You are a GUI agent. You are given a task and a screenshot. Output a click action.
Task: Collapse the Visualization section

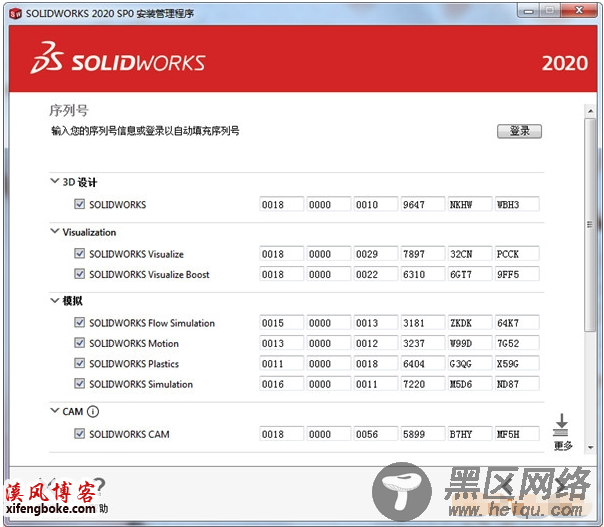coord(55,232)
